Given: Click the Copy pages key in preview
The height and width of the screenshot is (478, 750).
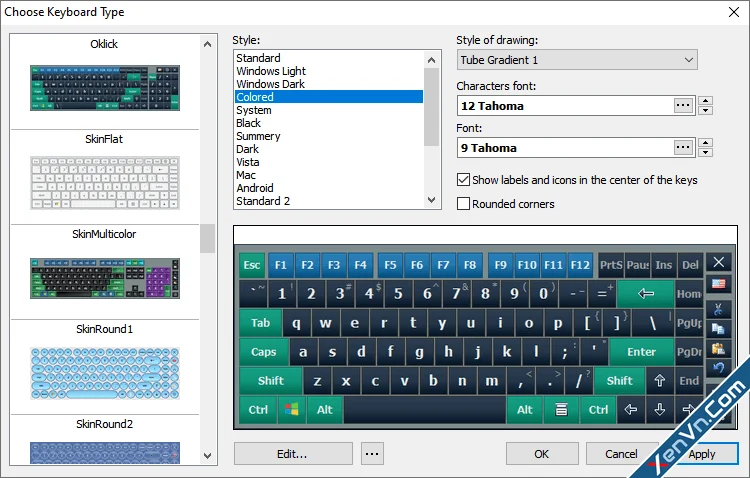Looking at the screenshot, I should click(x=718, y=329).
